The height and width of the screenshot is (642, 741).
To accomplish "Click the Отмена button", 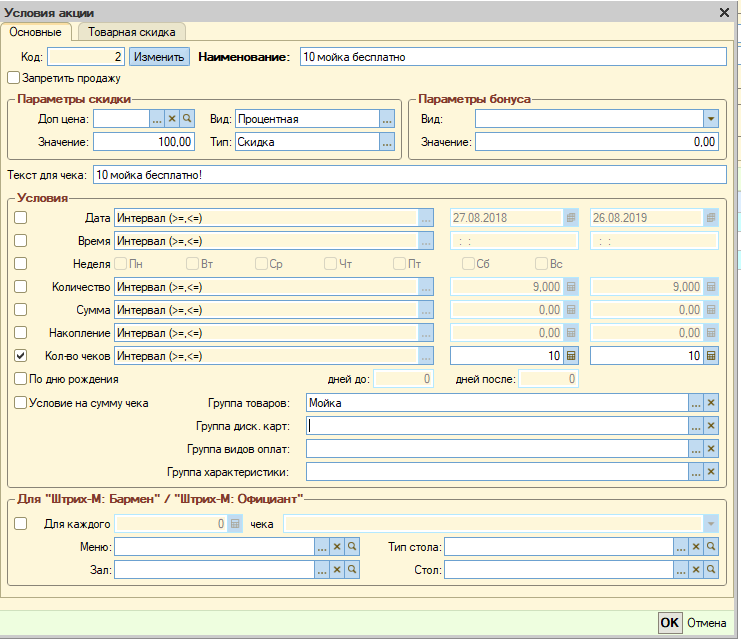I will 707,623.
